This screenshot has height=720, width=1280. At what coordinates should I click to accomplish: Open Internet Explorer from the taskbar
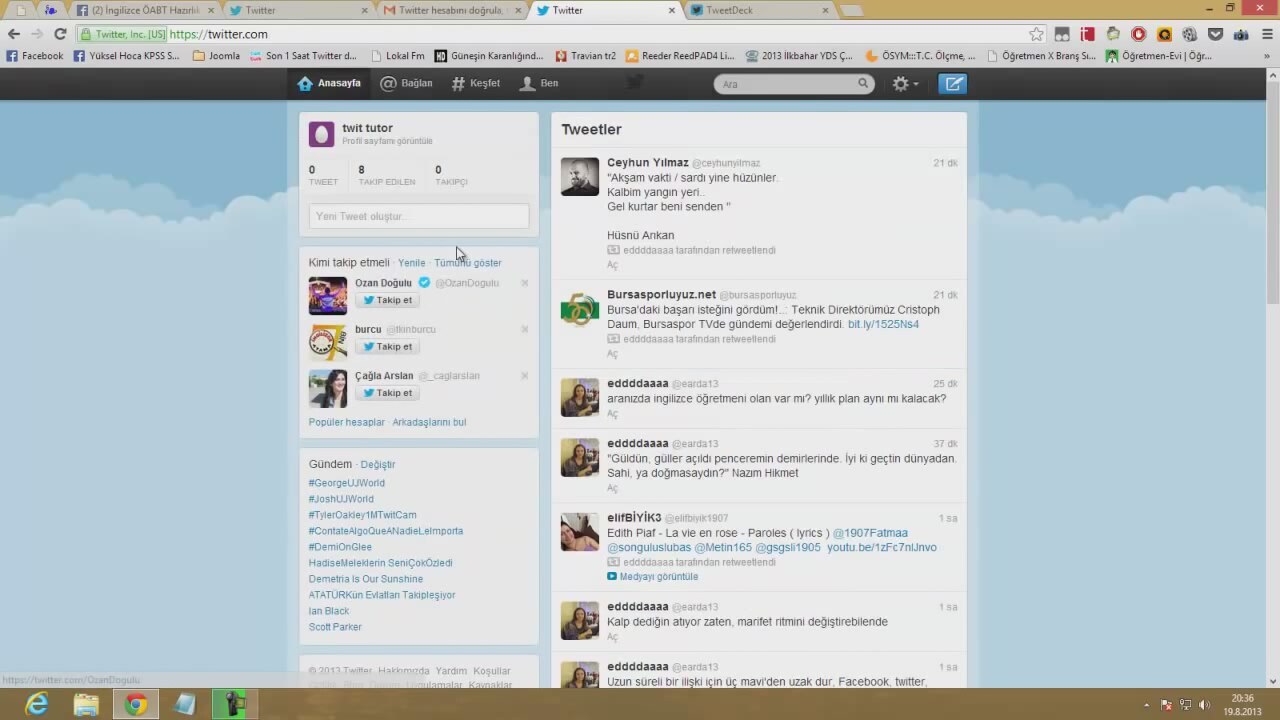pos(37,705)
